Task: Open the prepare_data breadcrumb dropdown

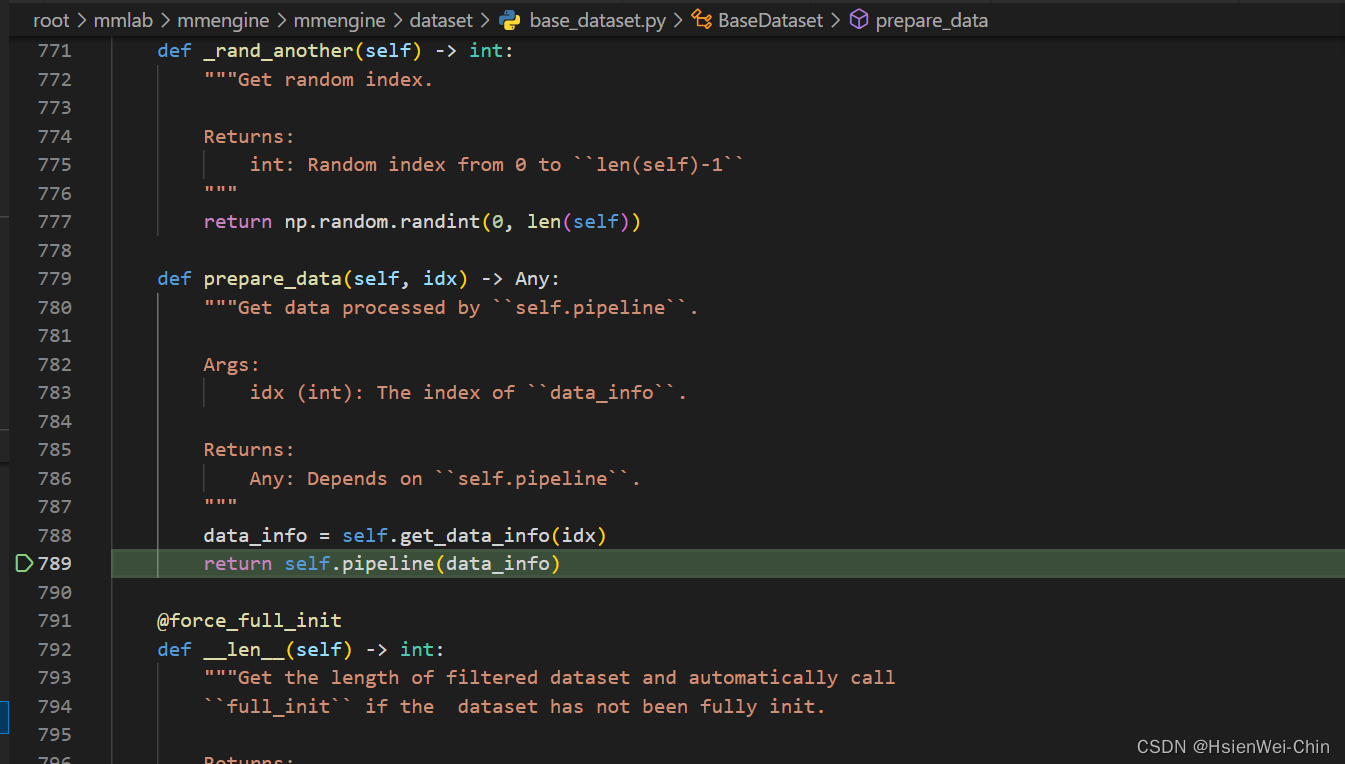Action: 931,20
